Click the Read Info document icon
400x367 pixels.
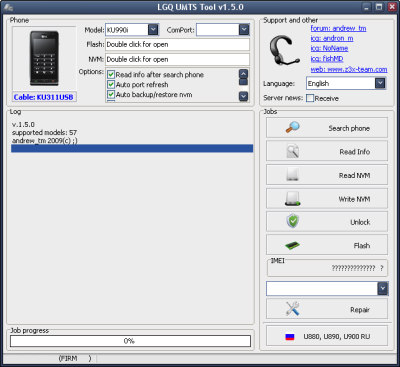(293, 151)
